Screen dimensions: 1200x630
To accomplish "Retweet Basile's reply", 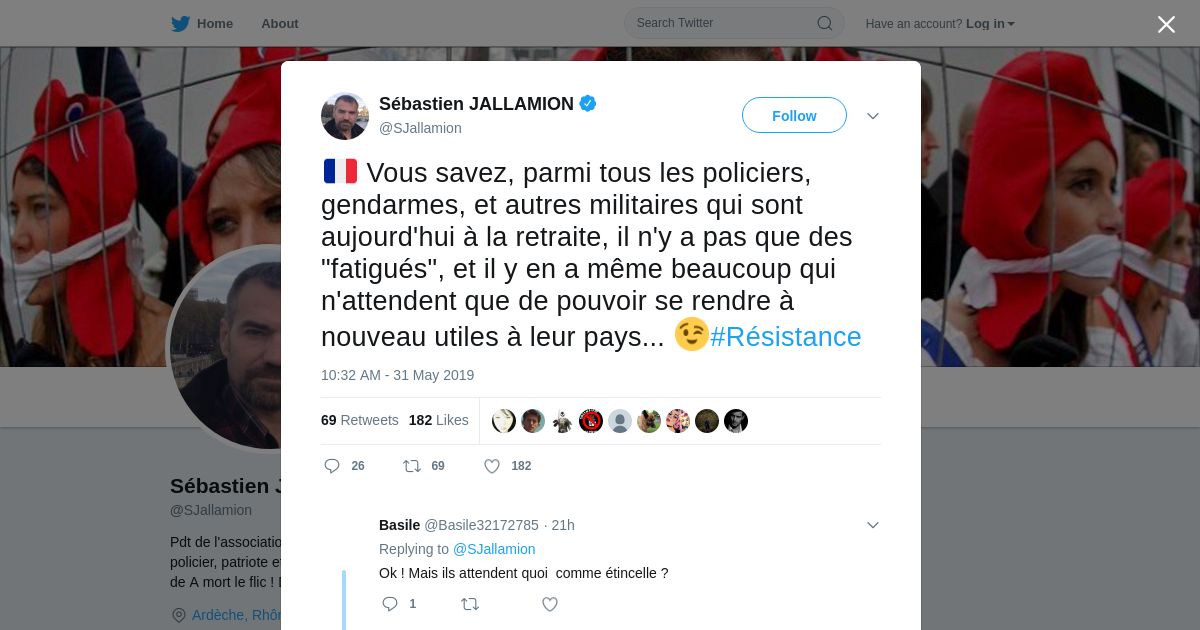I will pos(470,604).
